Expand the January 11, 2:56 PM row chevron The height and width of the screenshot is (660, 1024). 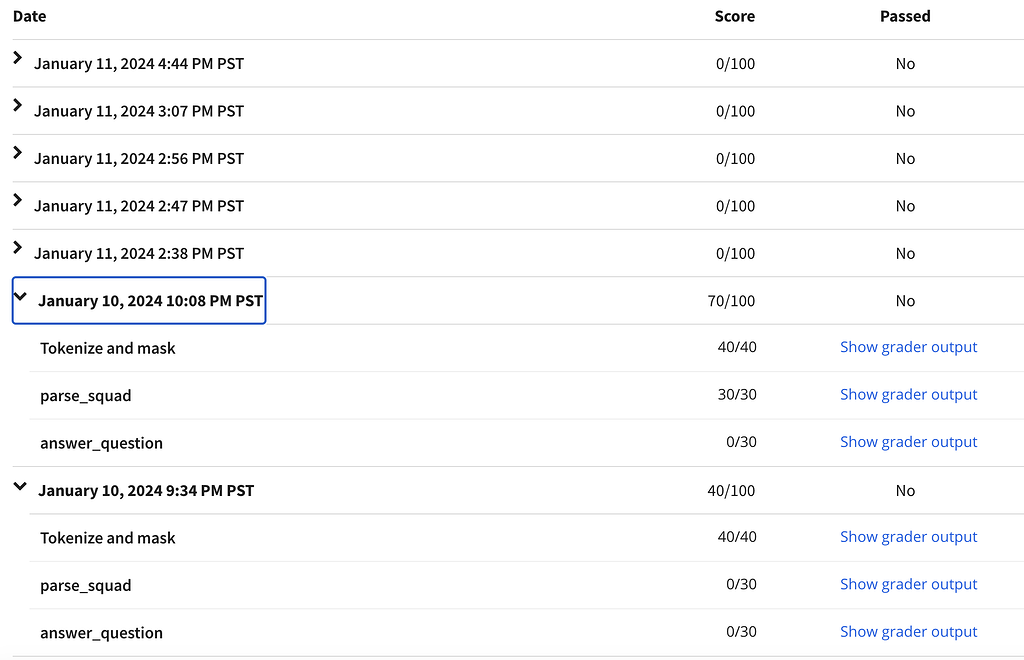17,154
